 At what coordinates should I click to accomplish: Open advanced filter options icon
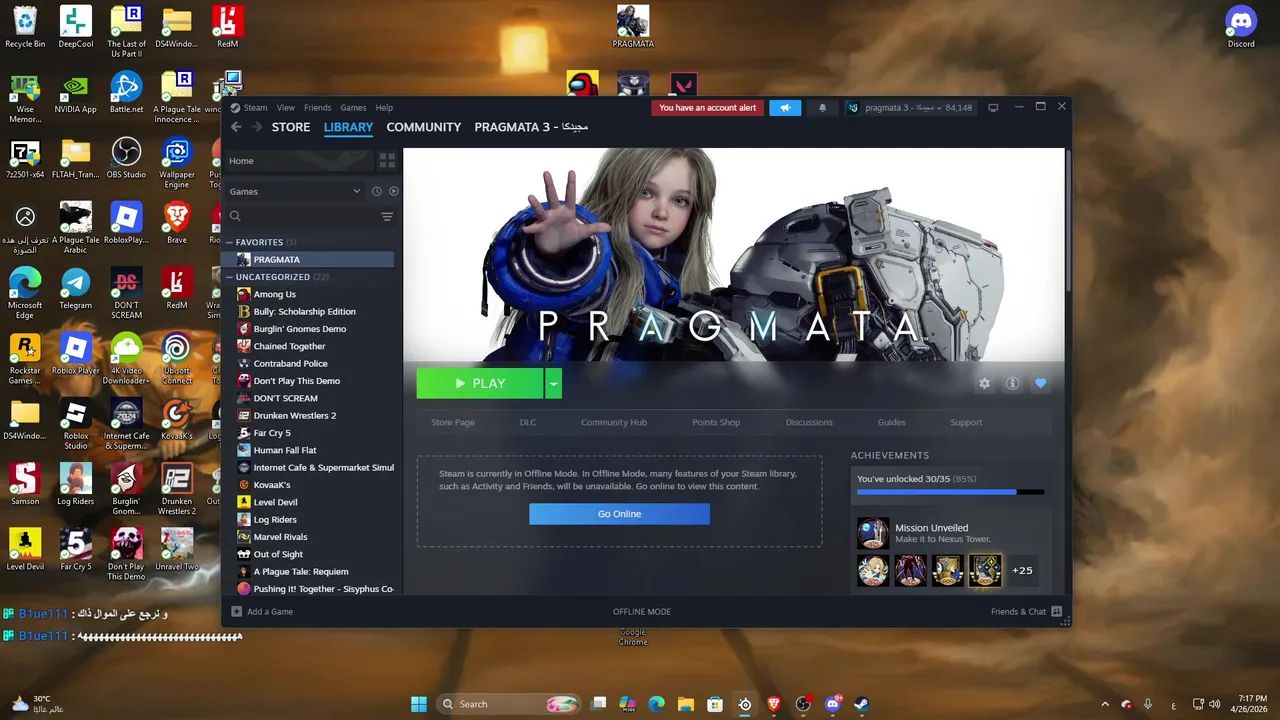(x=387, y=217)
